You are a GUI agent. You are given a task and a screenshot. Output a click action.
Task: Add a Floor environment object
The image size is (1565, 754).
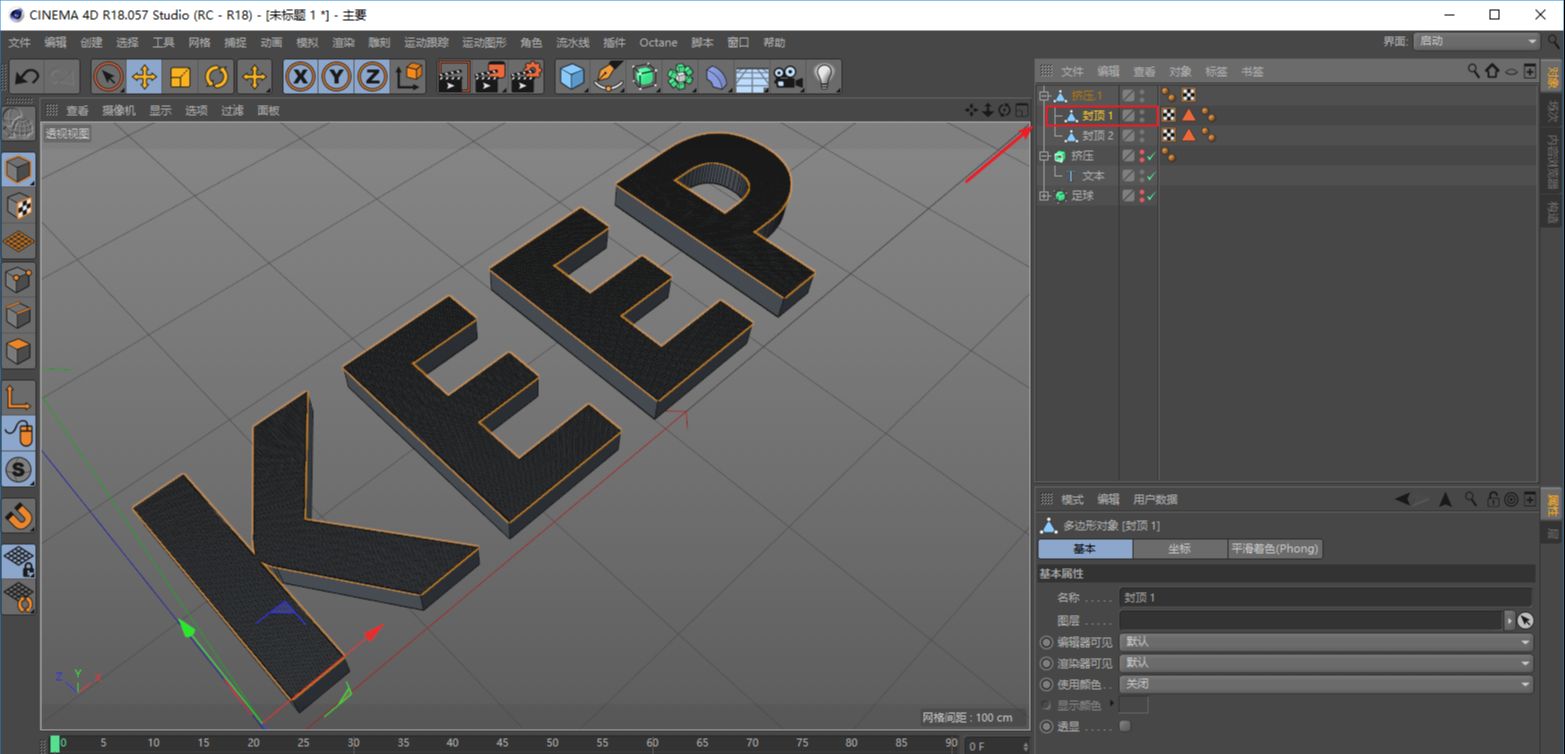point(752,77)
